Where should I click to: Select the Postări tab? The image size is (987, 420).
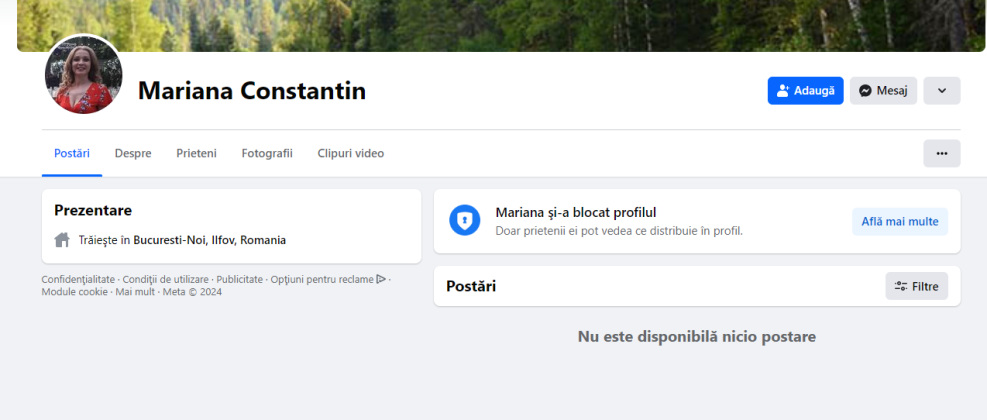pos(72,153)
